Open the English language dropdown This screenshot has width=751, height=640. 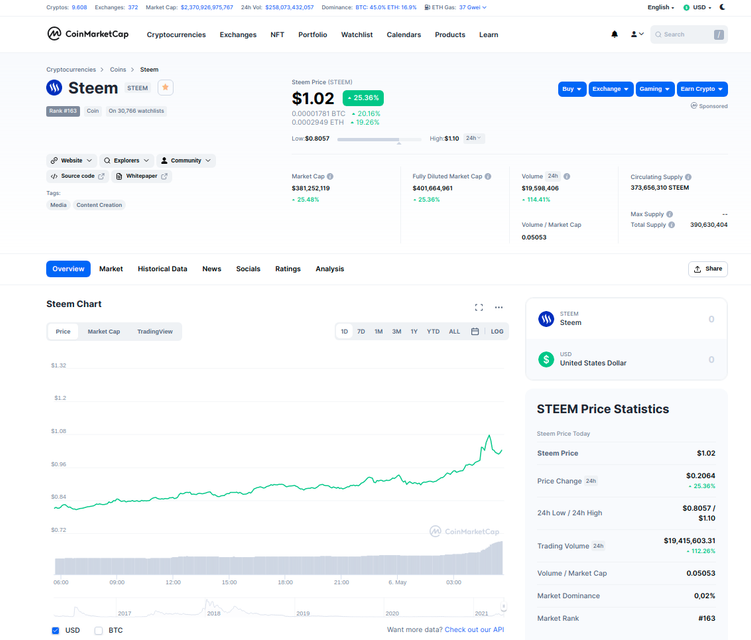(660, 7)
